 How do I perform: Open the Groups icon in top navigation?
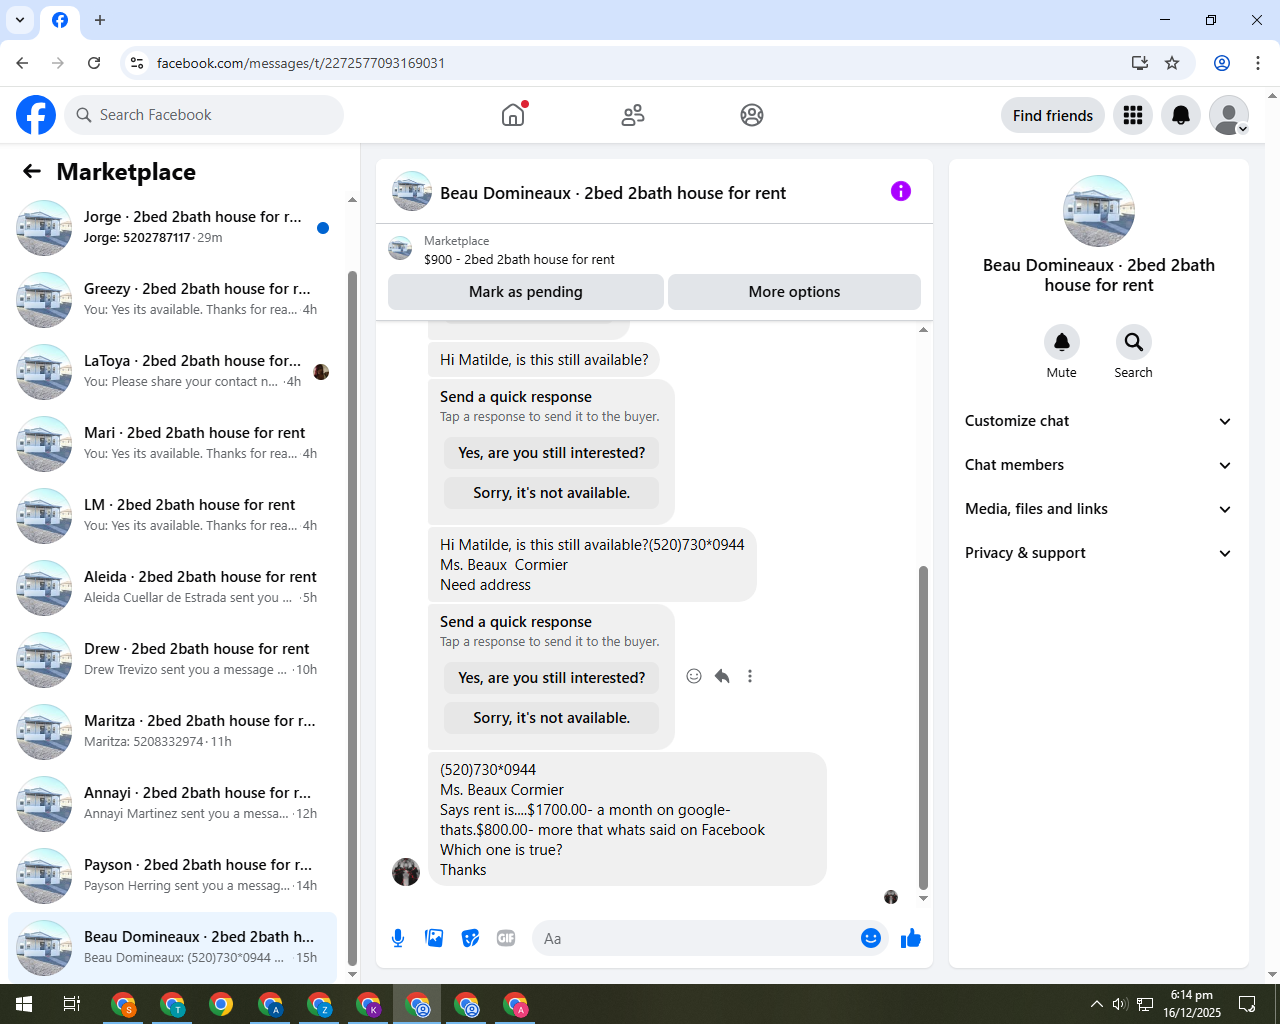tap(752, 115)
